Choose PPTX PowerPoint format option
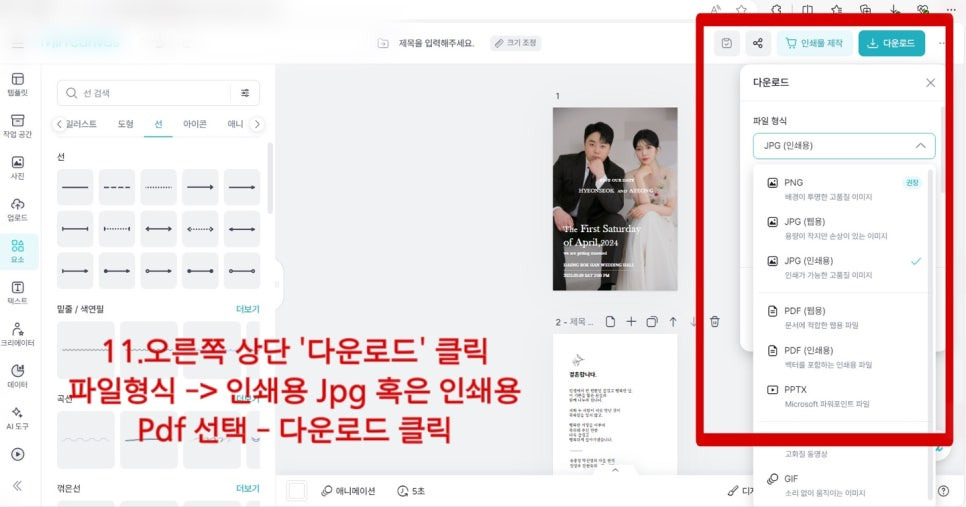Viewport: 966px width, 507px height. tap(842, 396)
